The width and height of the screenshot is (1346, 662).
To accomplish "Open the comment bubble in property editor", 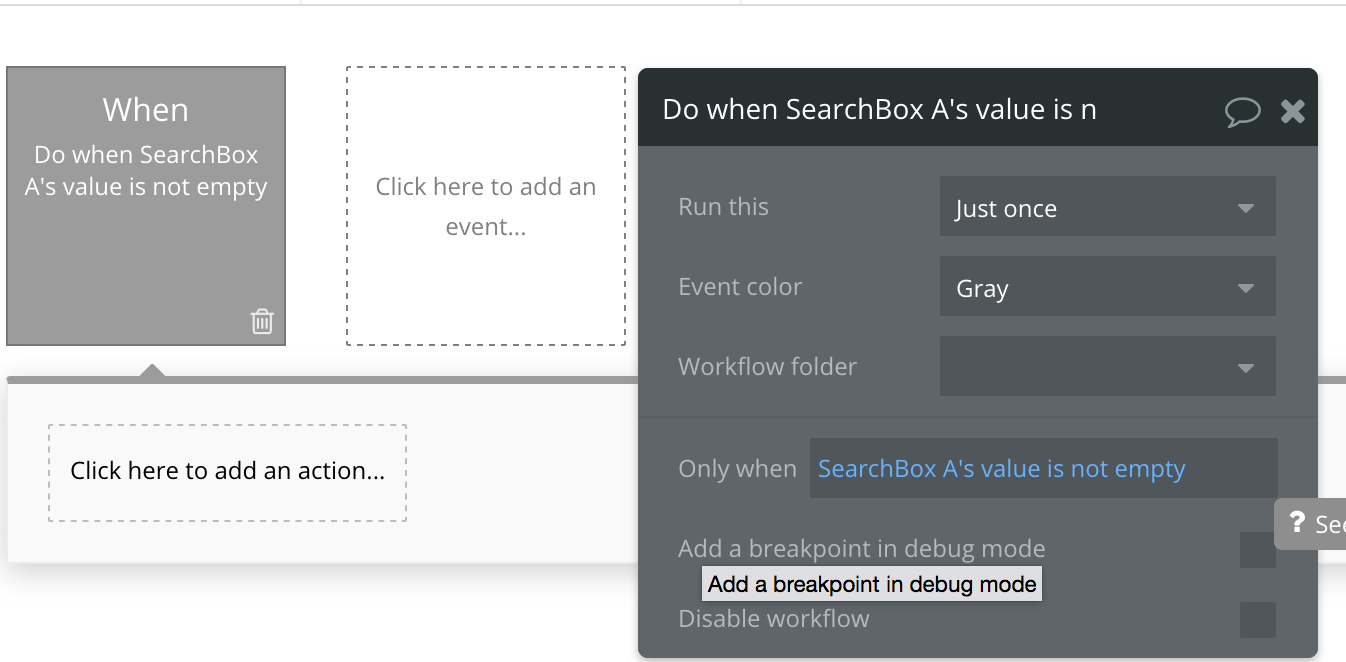I will (x=1242, y=111).
